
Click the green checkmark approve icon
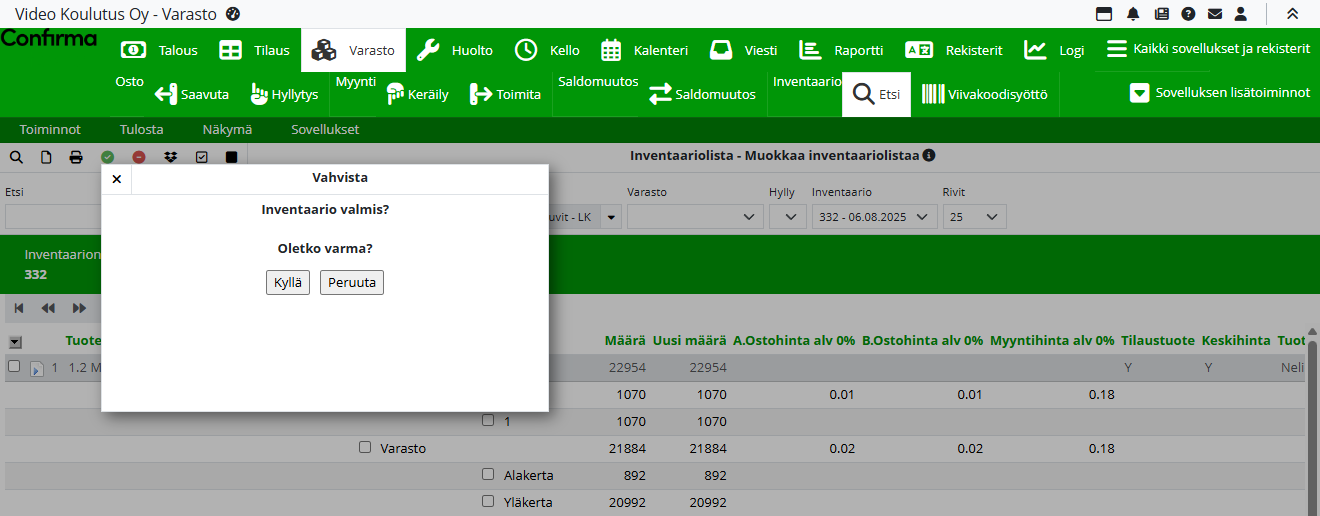(107, 157)
